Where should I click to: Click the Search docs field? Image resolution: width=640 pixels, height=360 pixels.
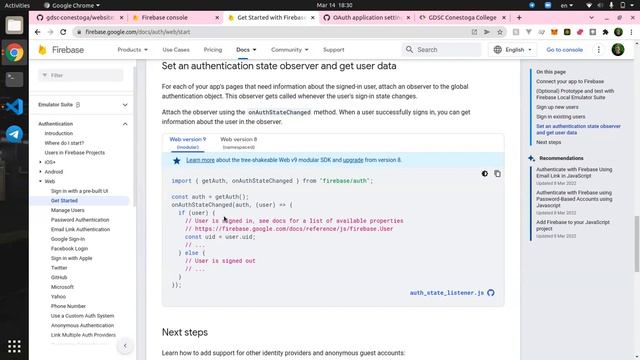coord(442,50)
